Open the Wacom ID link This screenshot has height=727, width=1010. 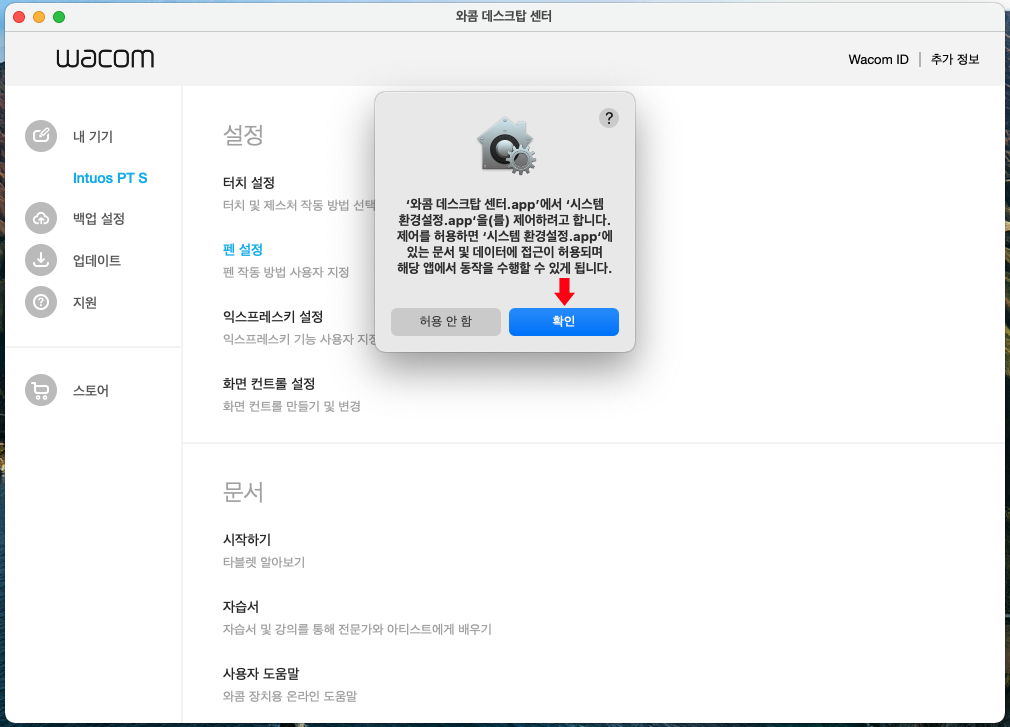tap(878, 59)
